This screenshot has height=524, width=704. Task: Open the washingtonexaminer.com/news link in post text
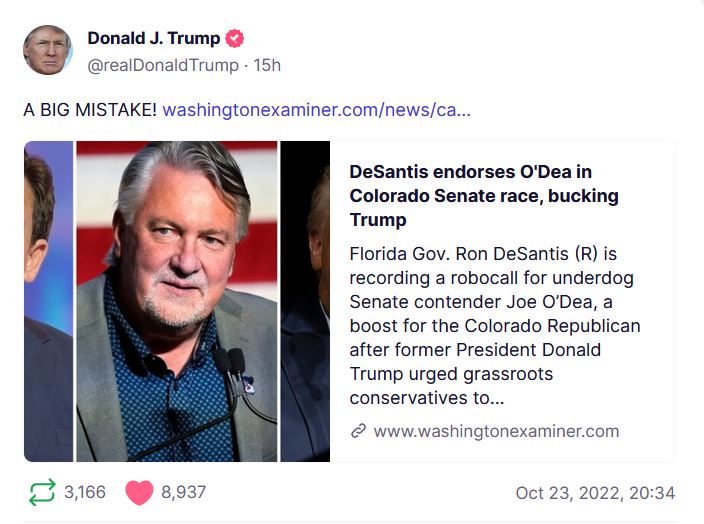pos(316,109)
